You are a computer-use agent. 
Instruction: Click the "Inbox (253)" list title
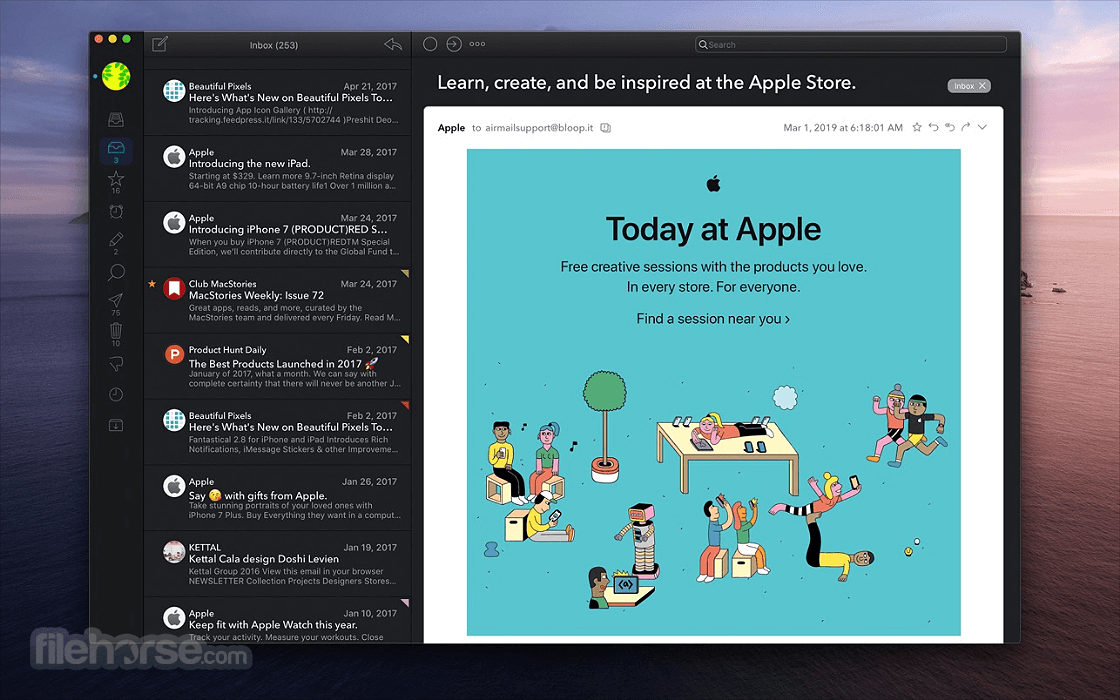click(x=274, y=45)
